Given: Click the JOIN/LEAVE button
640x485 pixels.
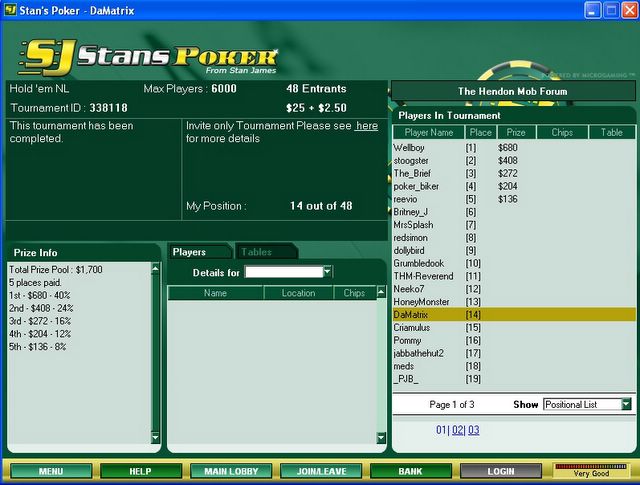Looking at the screenshot, I should (321, 471).
